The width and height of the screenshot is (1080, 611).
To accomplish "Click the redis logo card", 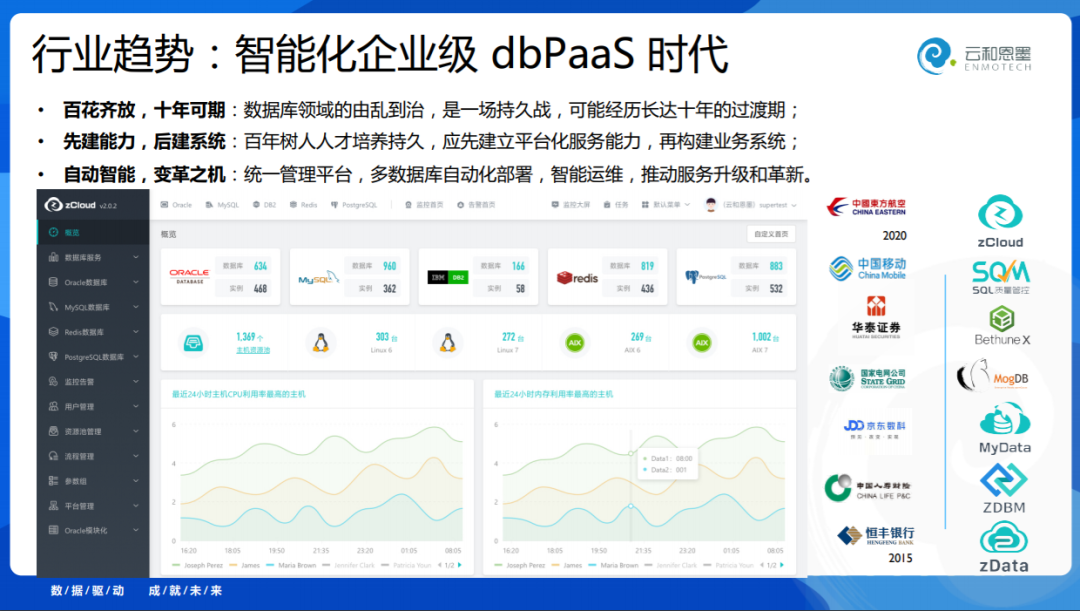I will click(577, 278).
